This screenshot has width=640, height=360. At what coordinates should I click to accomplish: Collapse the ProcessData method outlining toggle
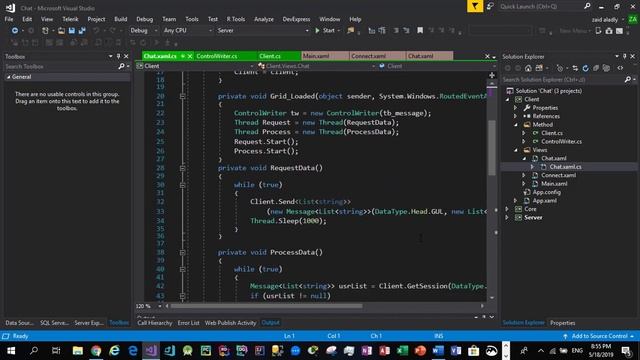(x=182, y=253)
